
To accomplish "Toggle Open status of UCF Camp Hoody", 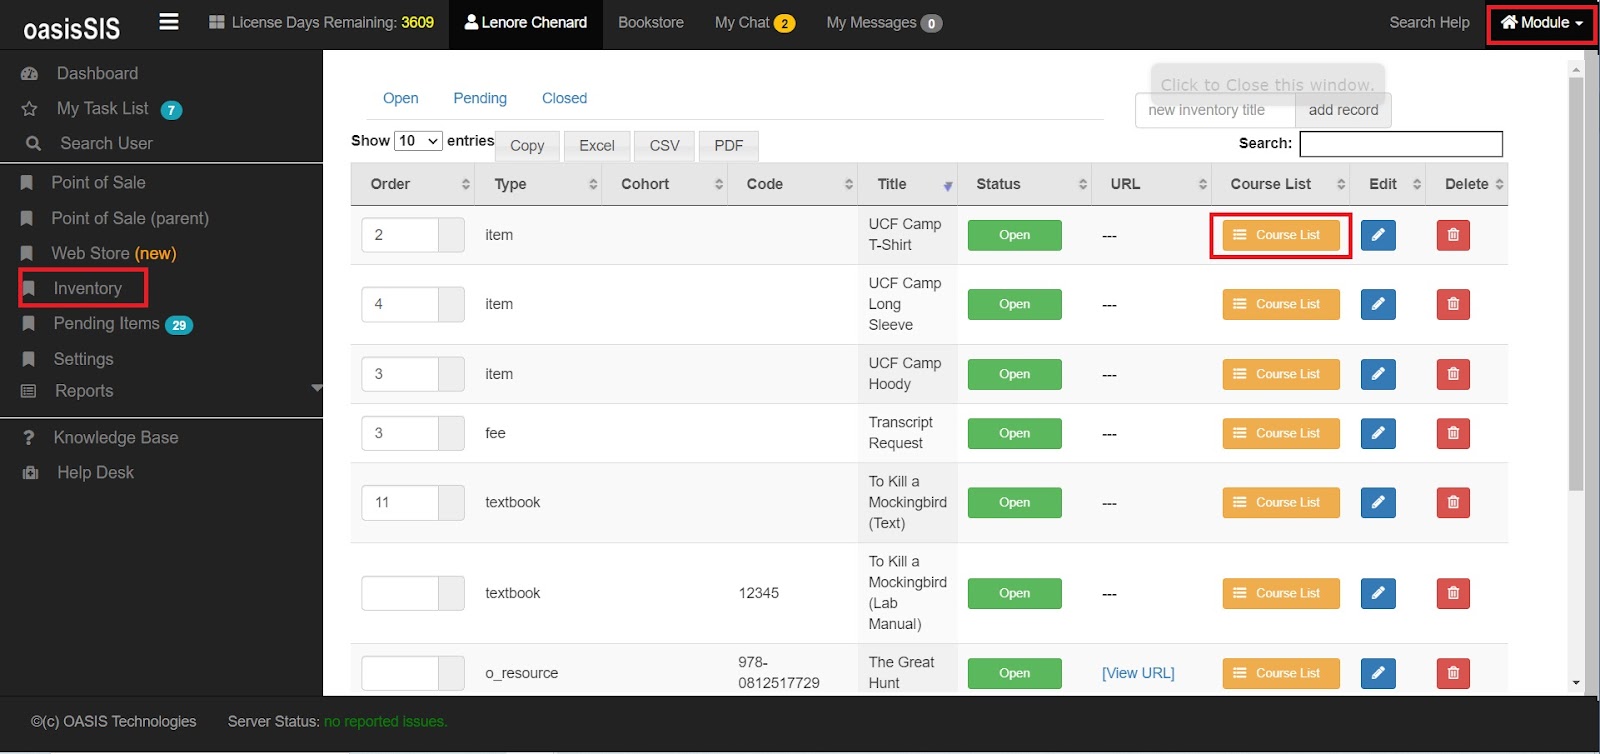I will [x=1014, y=374].
